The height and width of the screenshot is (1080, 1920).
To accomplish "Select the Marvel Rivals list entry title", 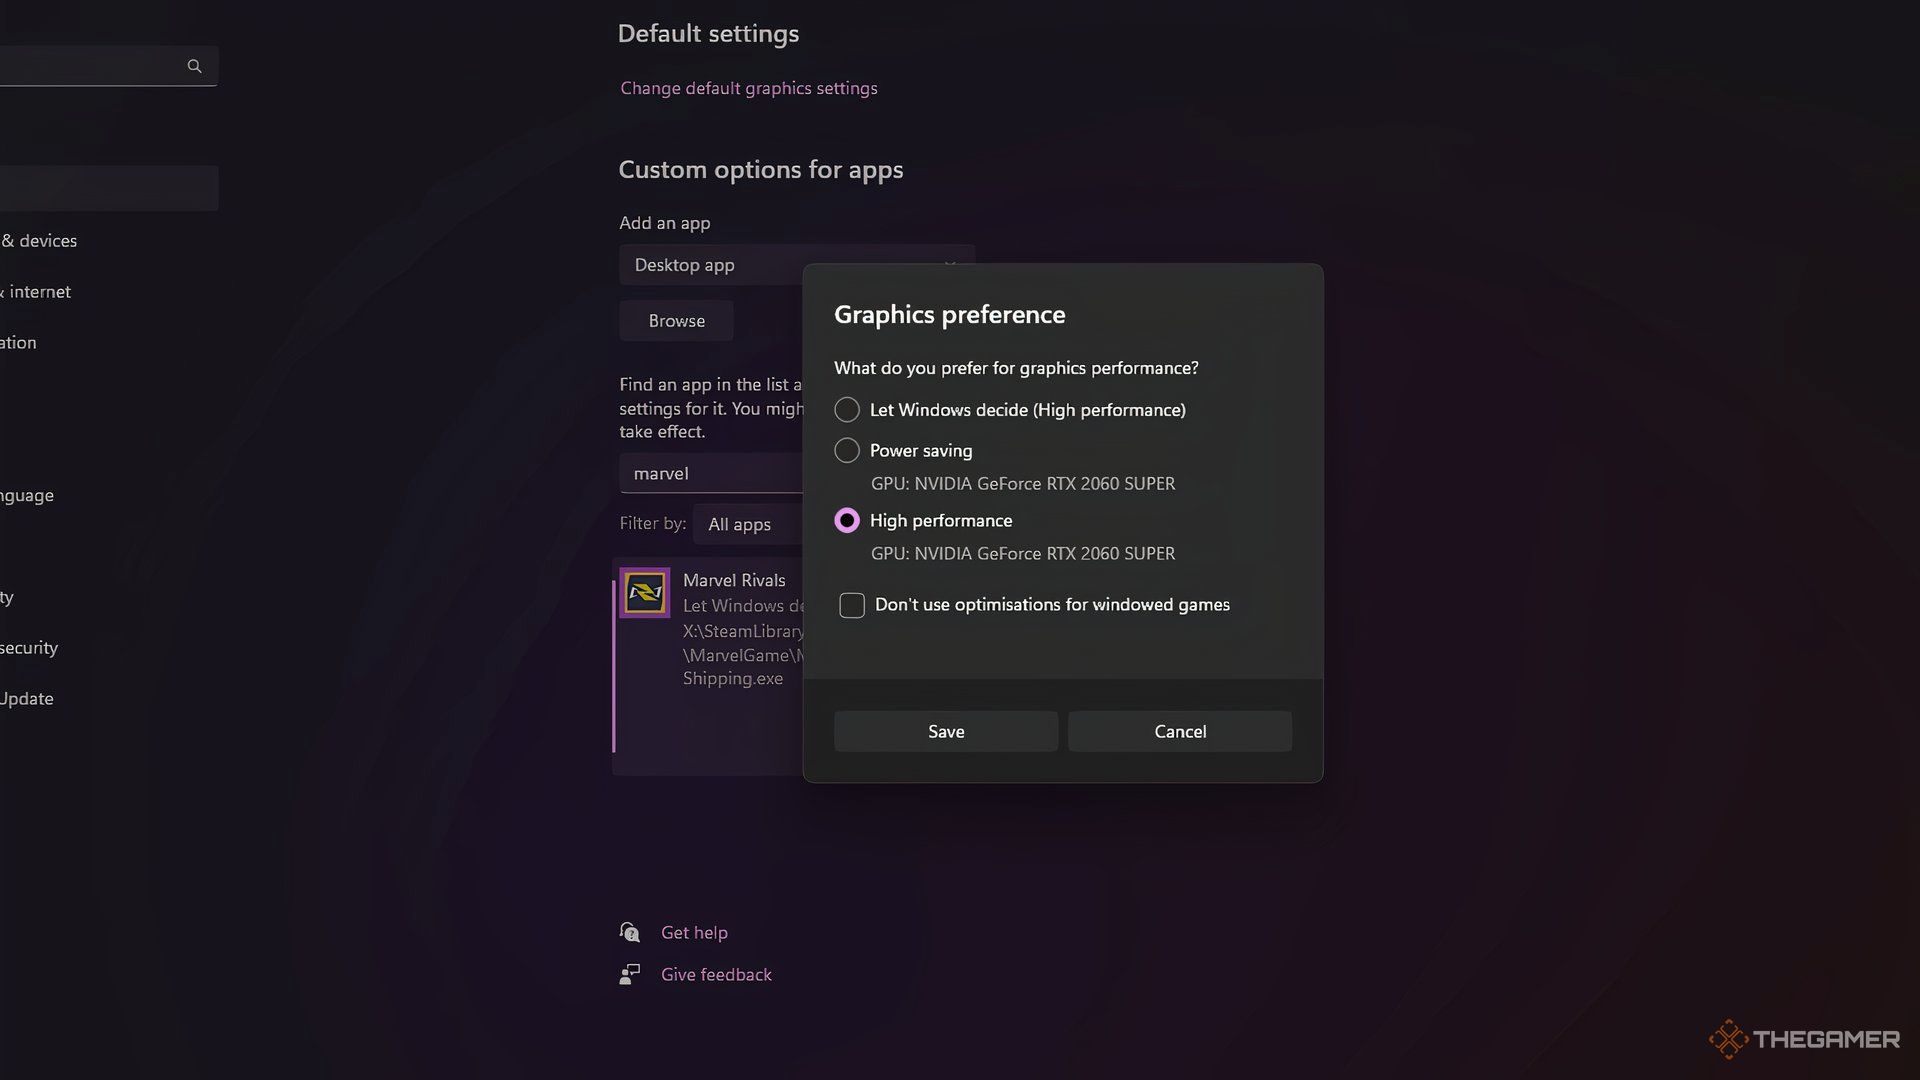I will click(x=734, y=580).
